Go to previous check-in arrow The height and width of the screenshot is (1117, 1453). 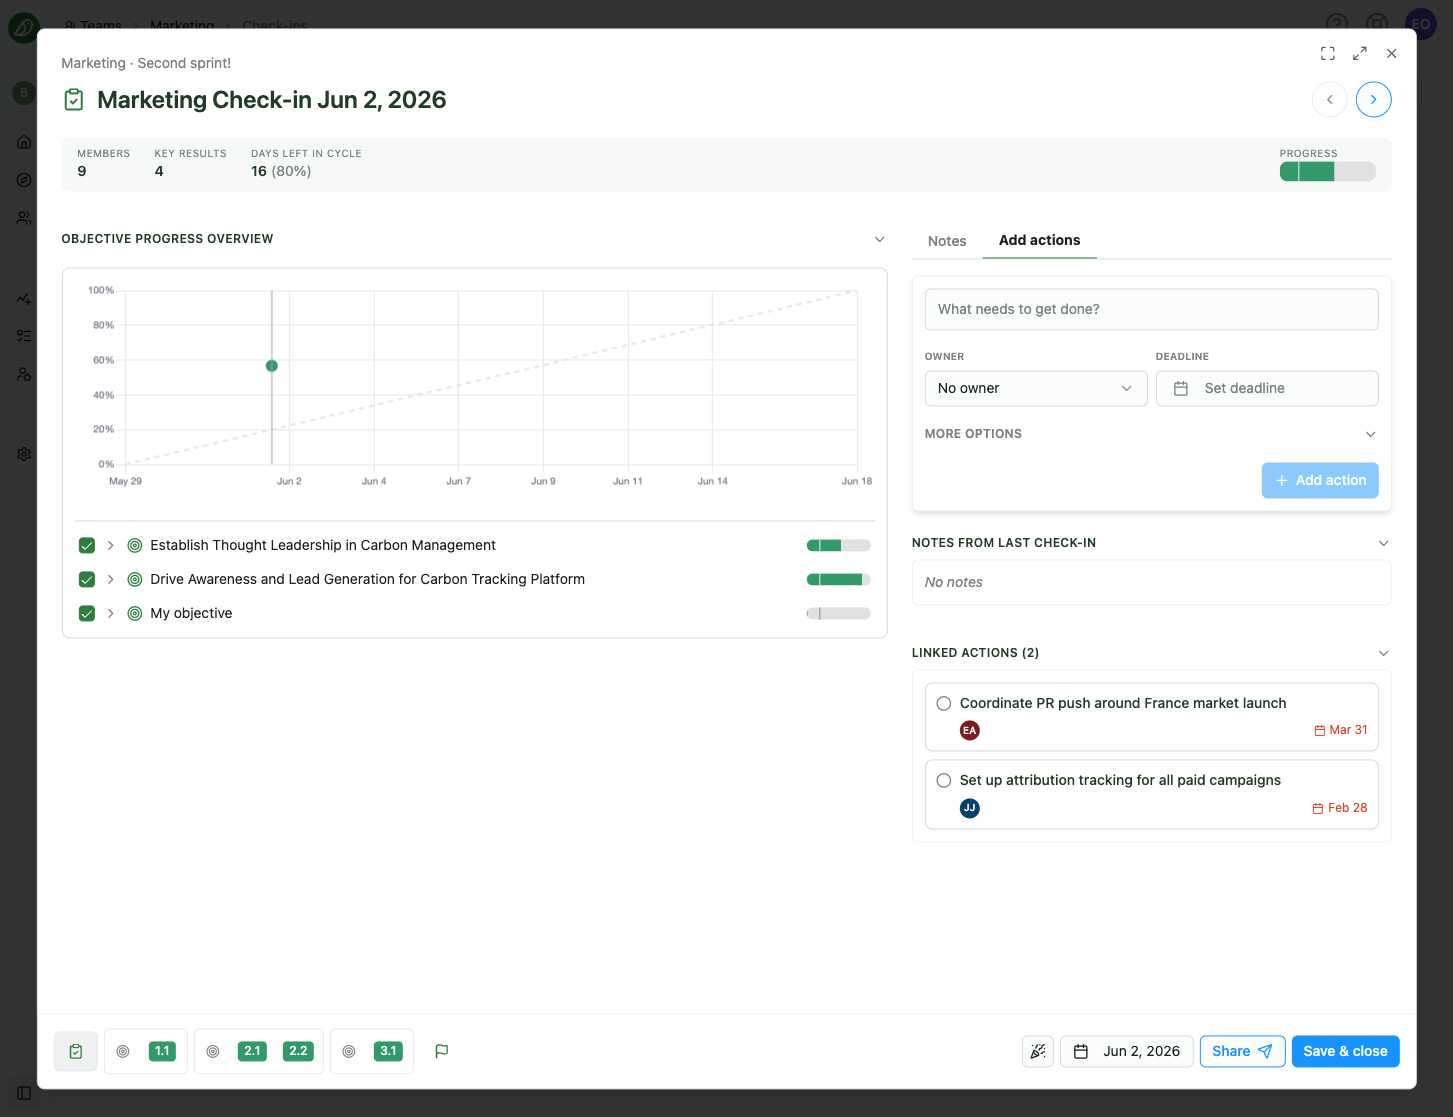click(x=1329, y=99)
